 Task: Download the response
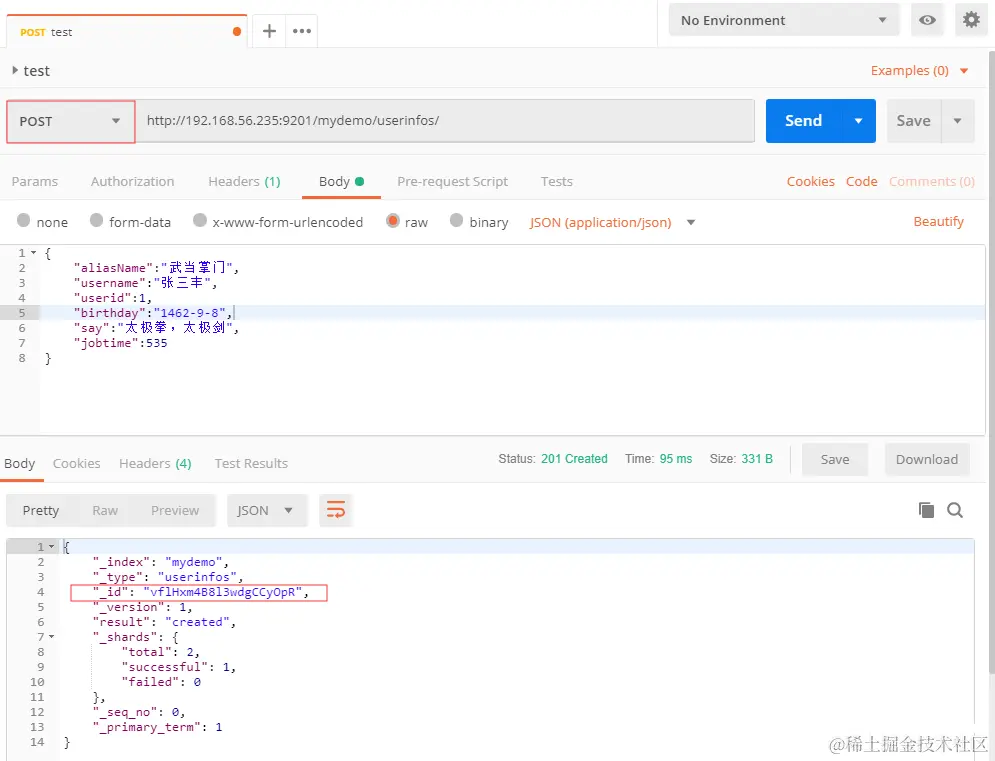[926, 460]
